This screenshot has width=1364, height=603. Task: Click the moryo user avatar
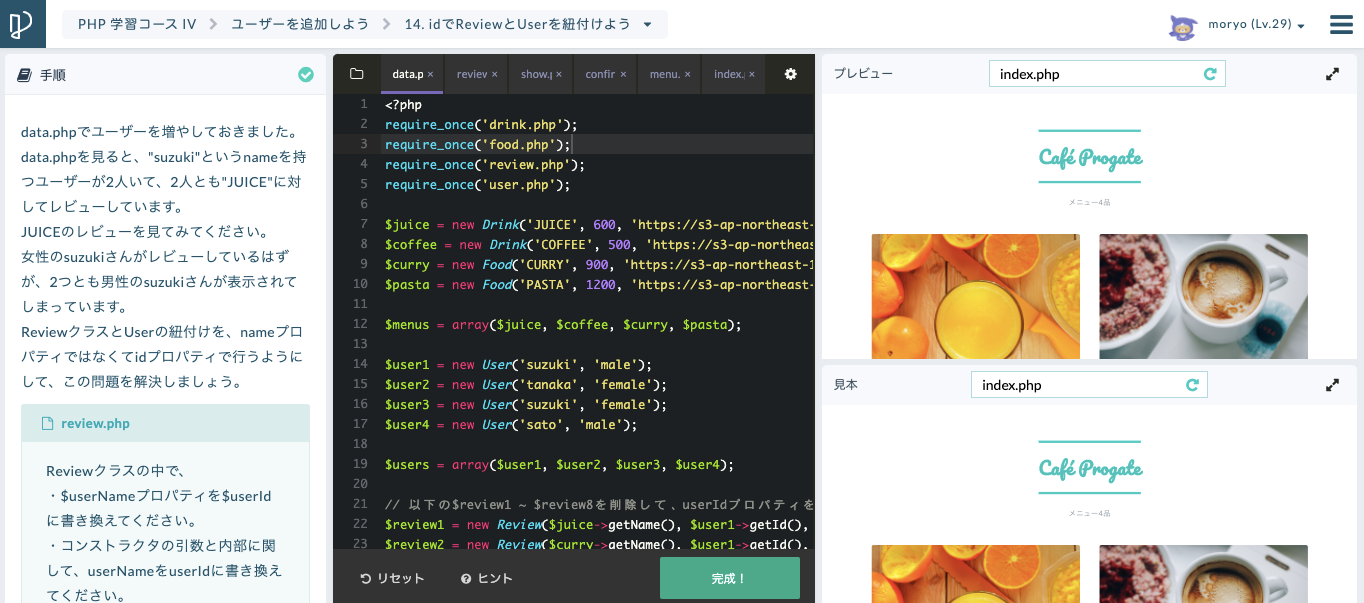1183,25
